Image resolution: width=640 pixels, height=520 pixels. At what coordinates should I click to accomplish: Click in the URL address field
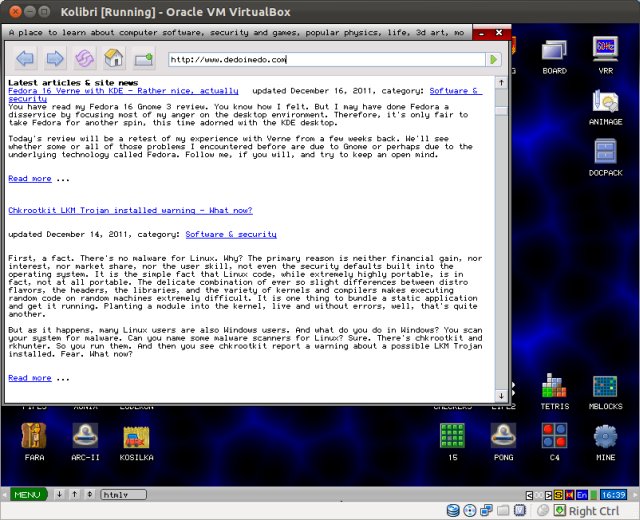pos(325,60)
